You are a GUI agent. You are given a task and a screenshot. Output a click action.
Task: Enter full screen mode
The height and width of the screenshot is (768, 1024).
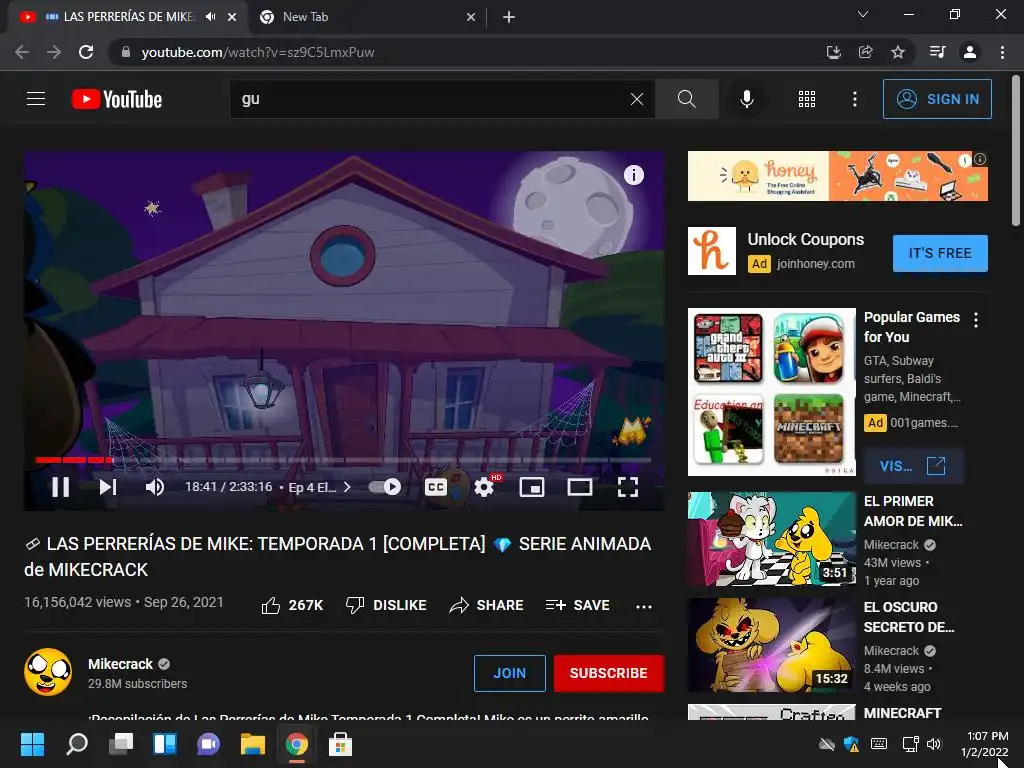coord(628,487)
